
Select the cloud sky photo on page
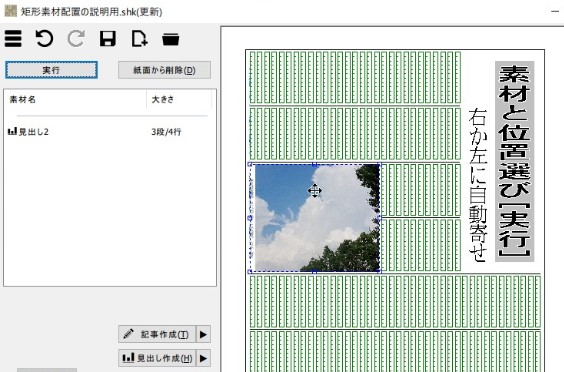point(317,218)
